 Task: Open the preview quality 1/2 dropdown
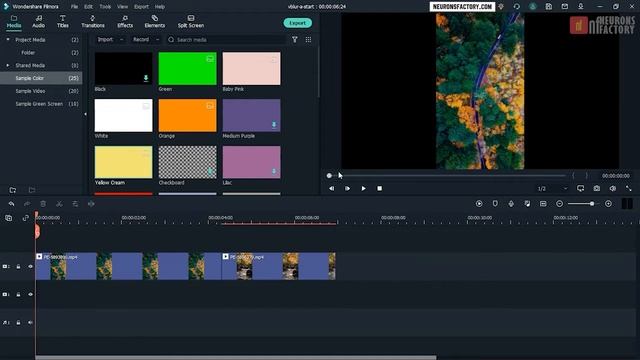point(552,189)
